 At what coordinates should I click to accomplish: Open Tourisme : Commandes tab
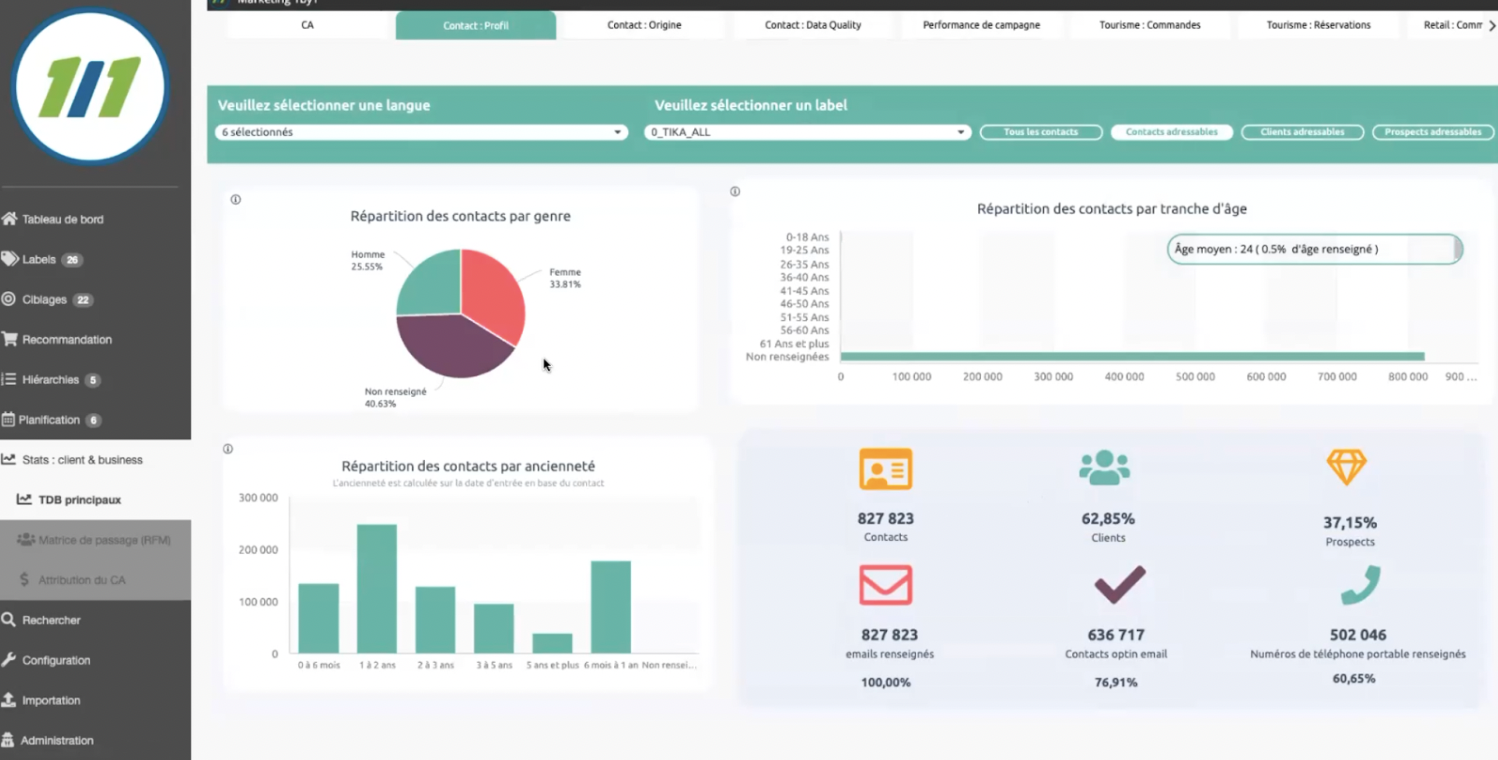pyautogui.click(x=1150, y=25)
